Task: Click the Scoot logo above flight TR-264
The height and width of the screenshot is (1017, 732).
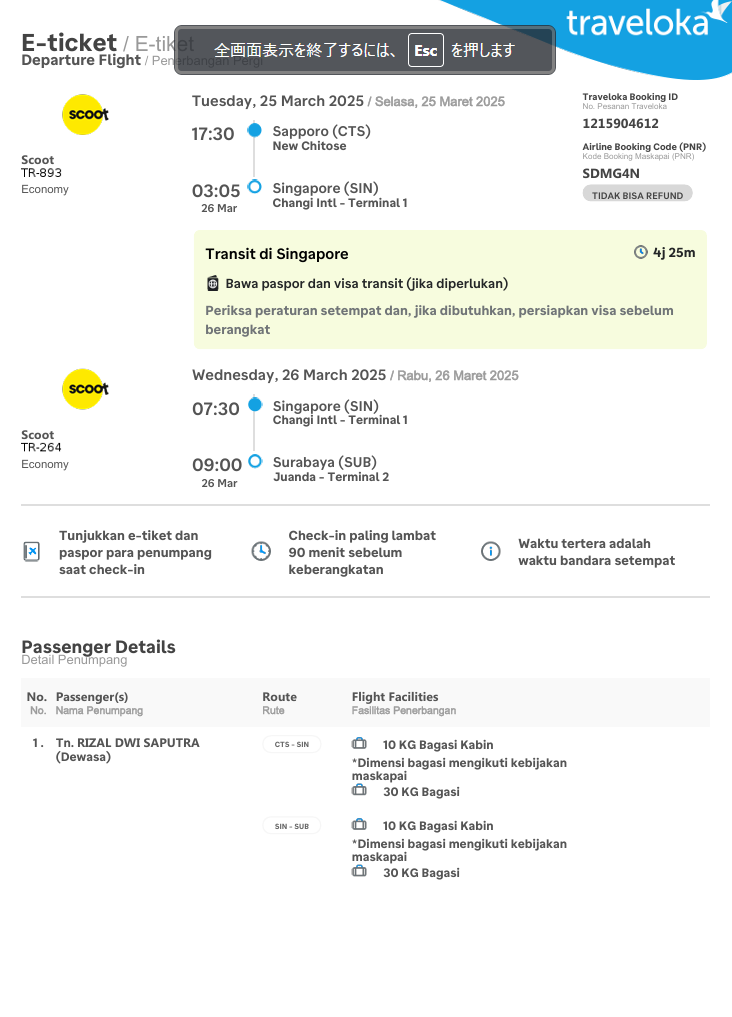Action: coord(85,389)
